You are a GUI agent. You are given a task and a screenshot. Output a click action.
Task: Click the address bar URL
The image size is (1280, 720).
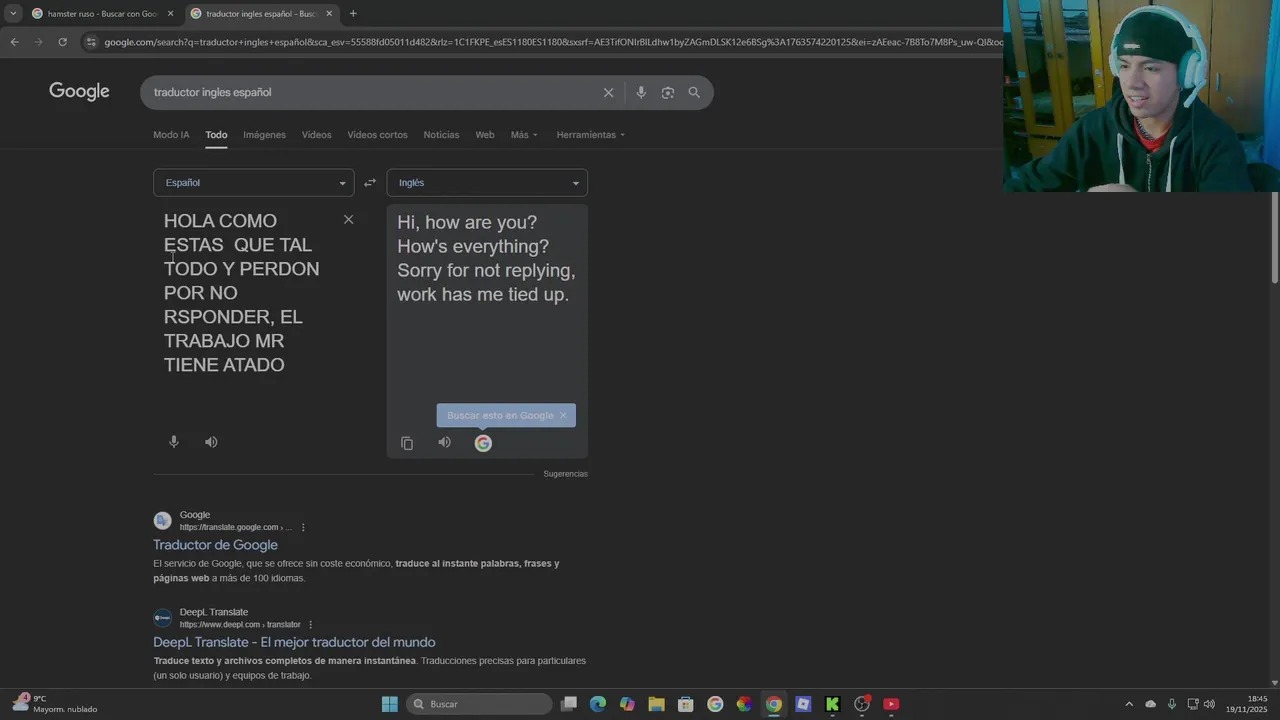pyautogui.click(x=552, y=42)
